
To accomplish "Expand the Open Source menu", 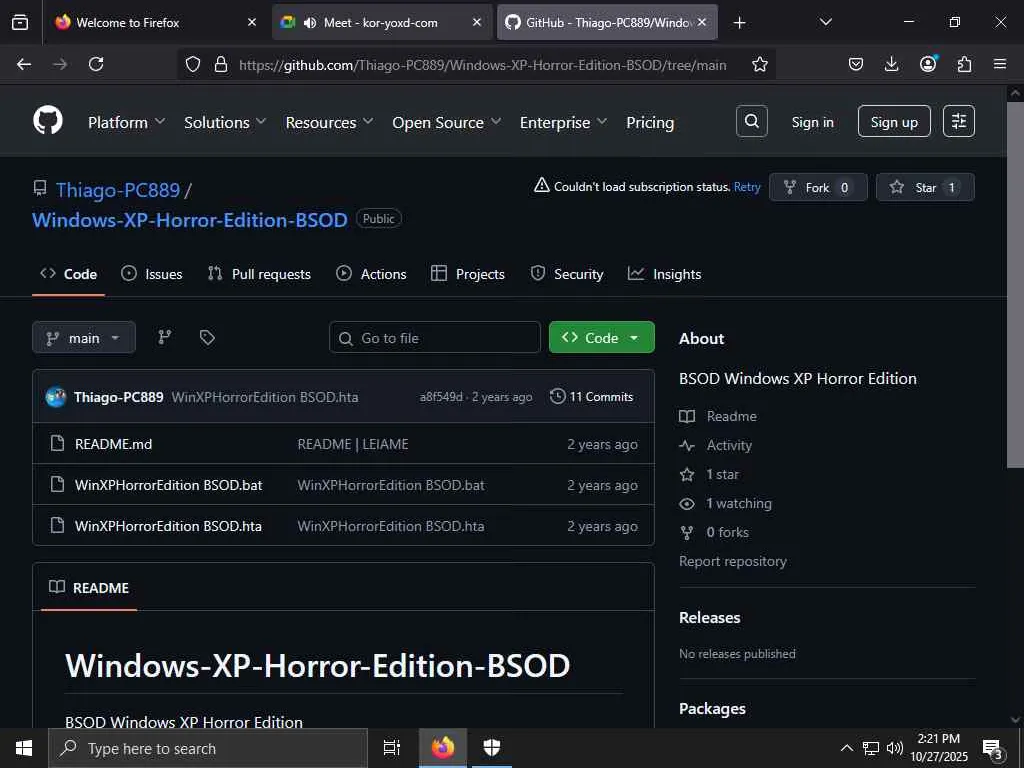I will coord(446,122).
